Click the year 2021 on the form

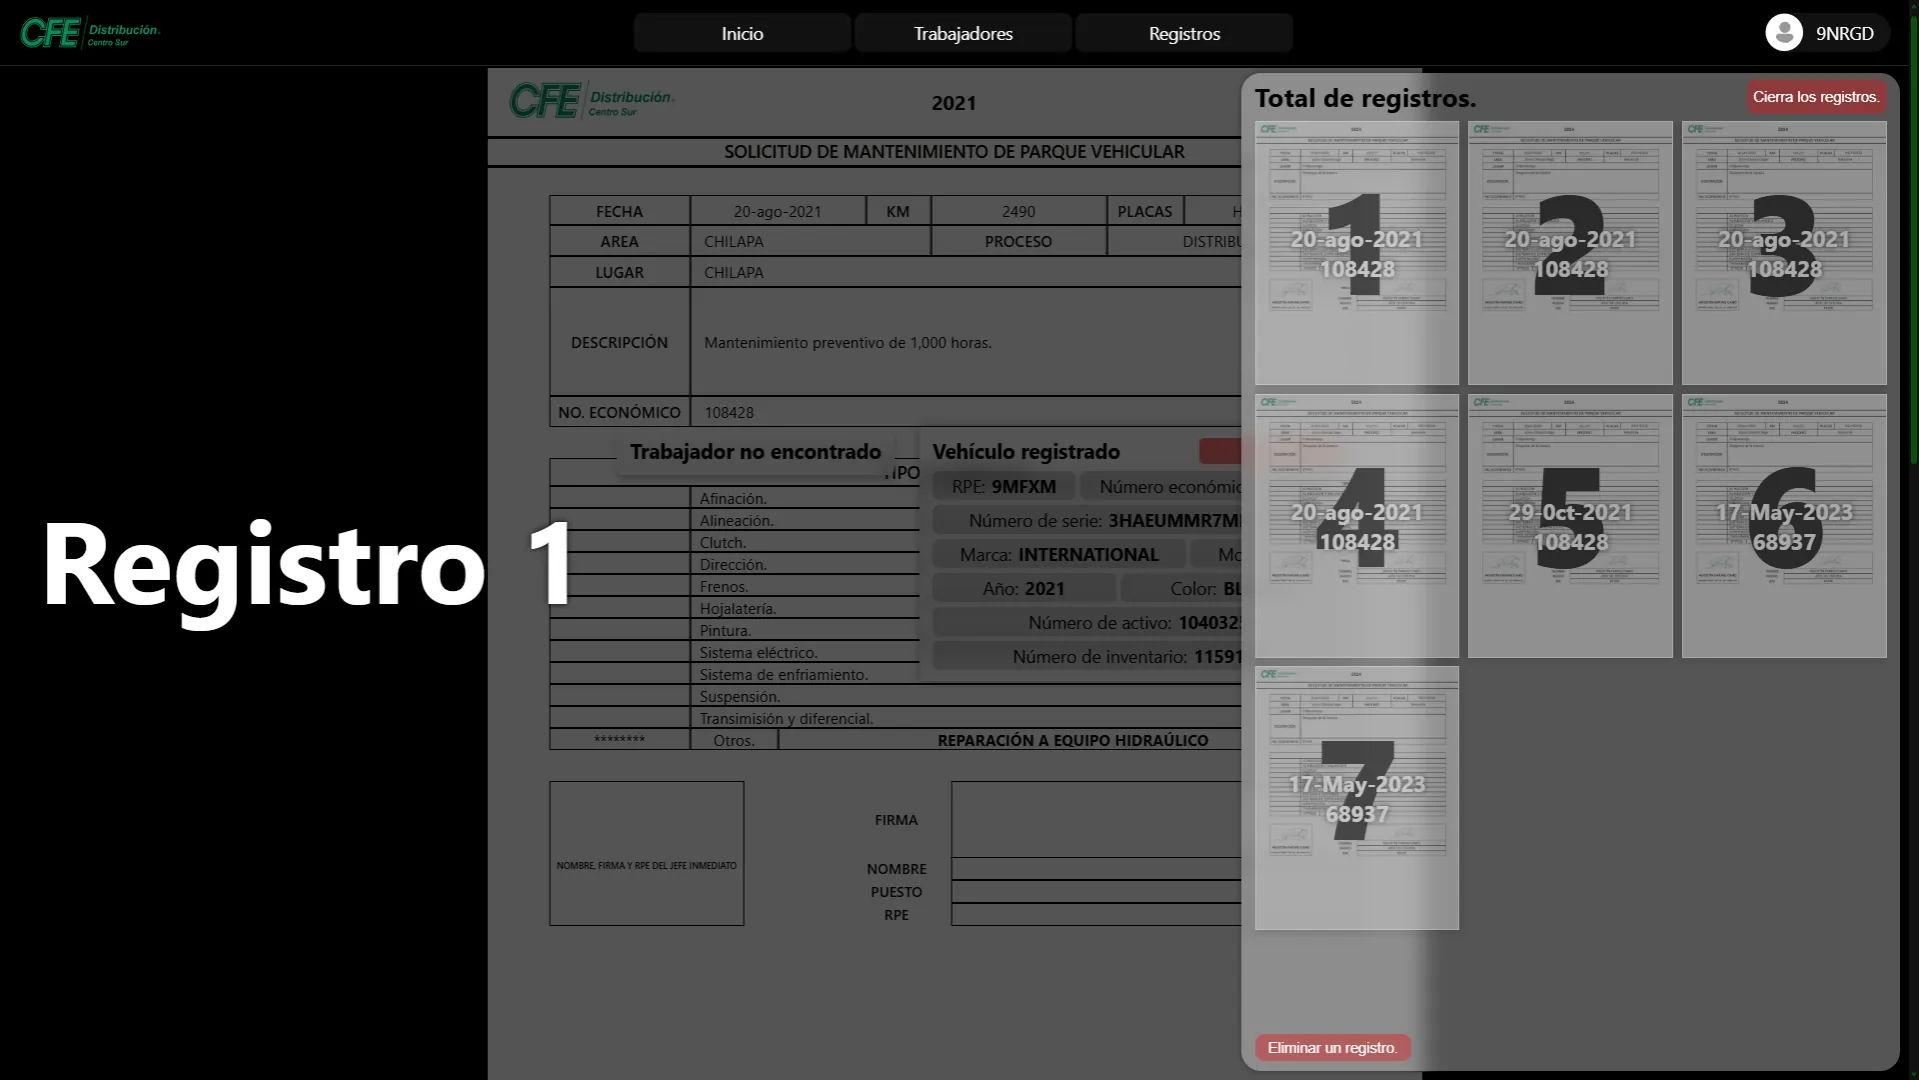pos(954,103)
